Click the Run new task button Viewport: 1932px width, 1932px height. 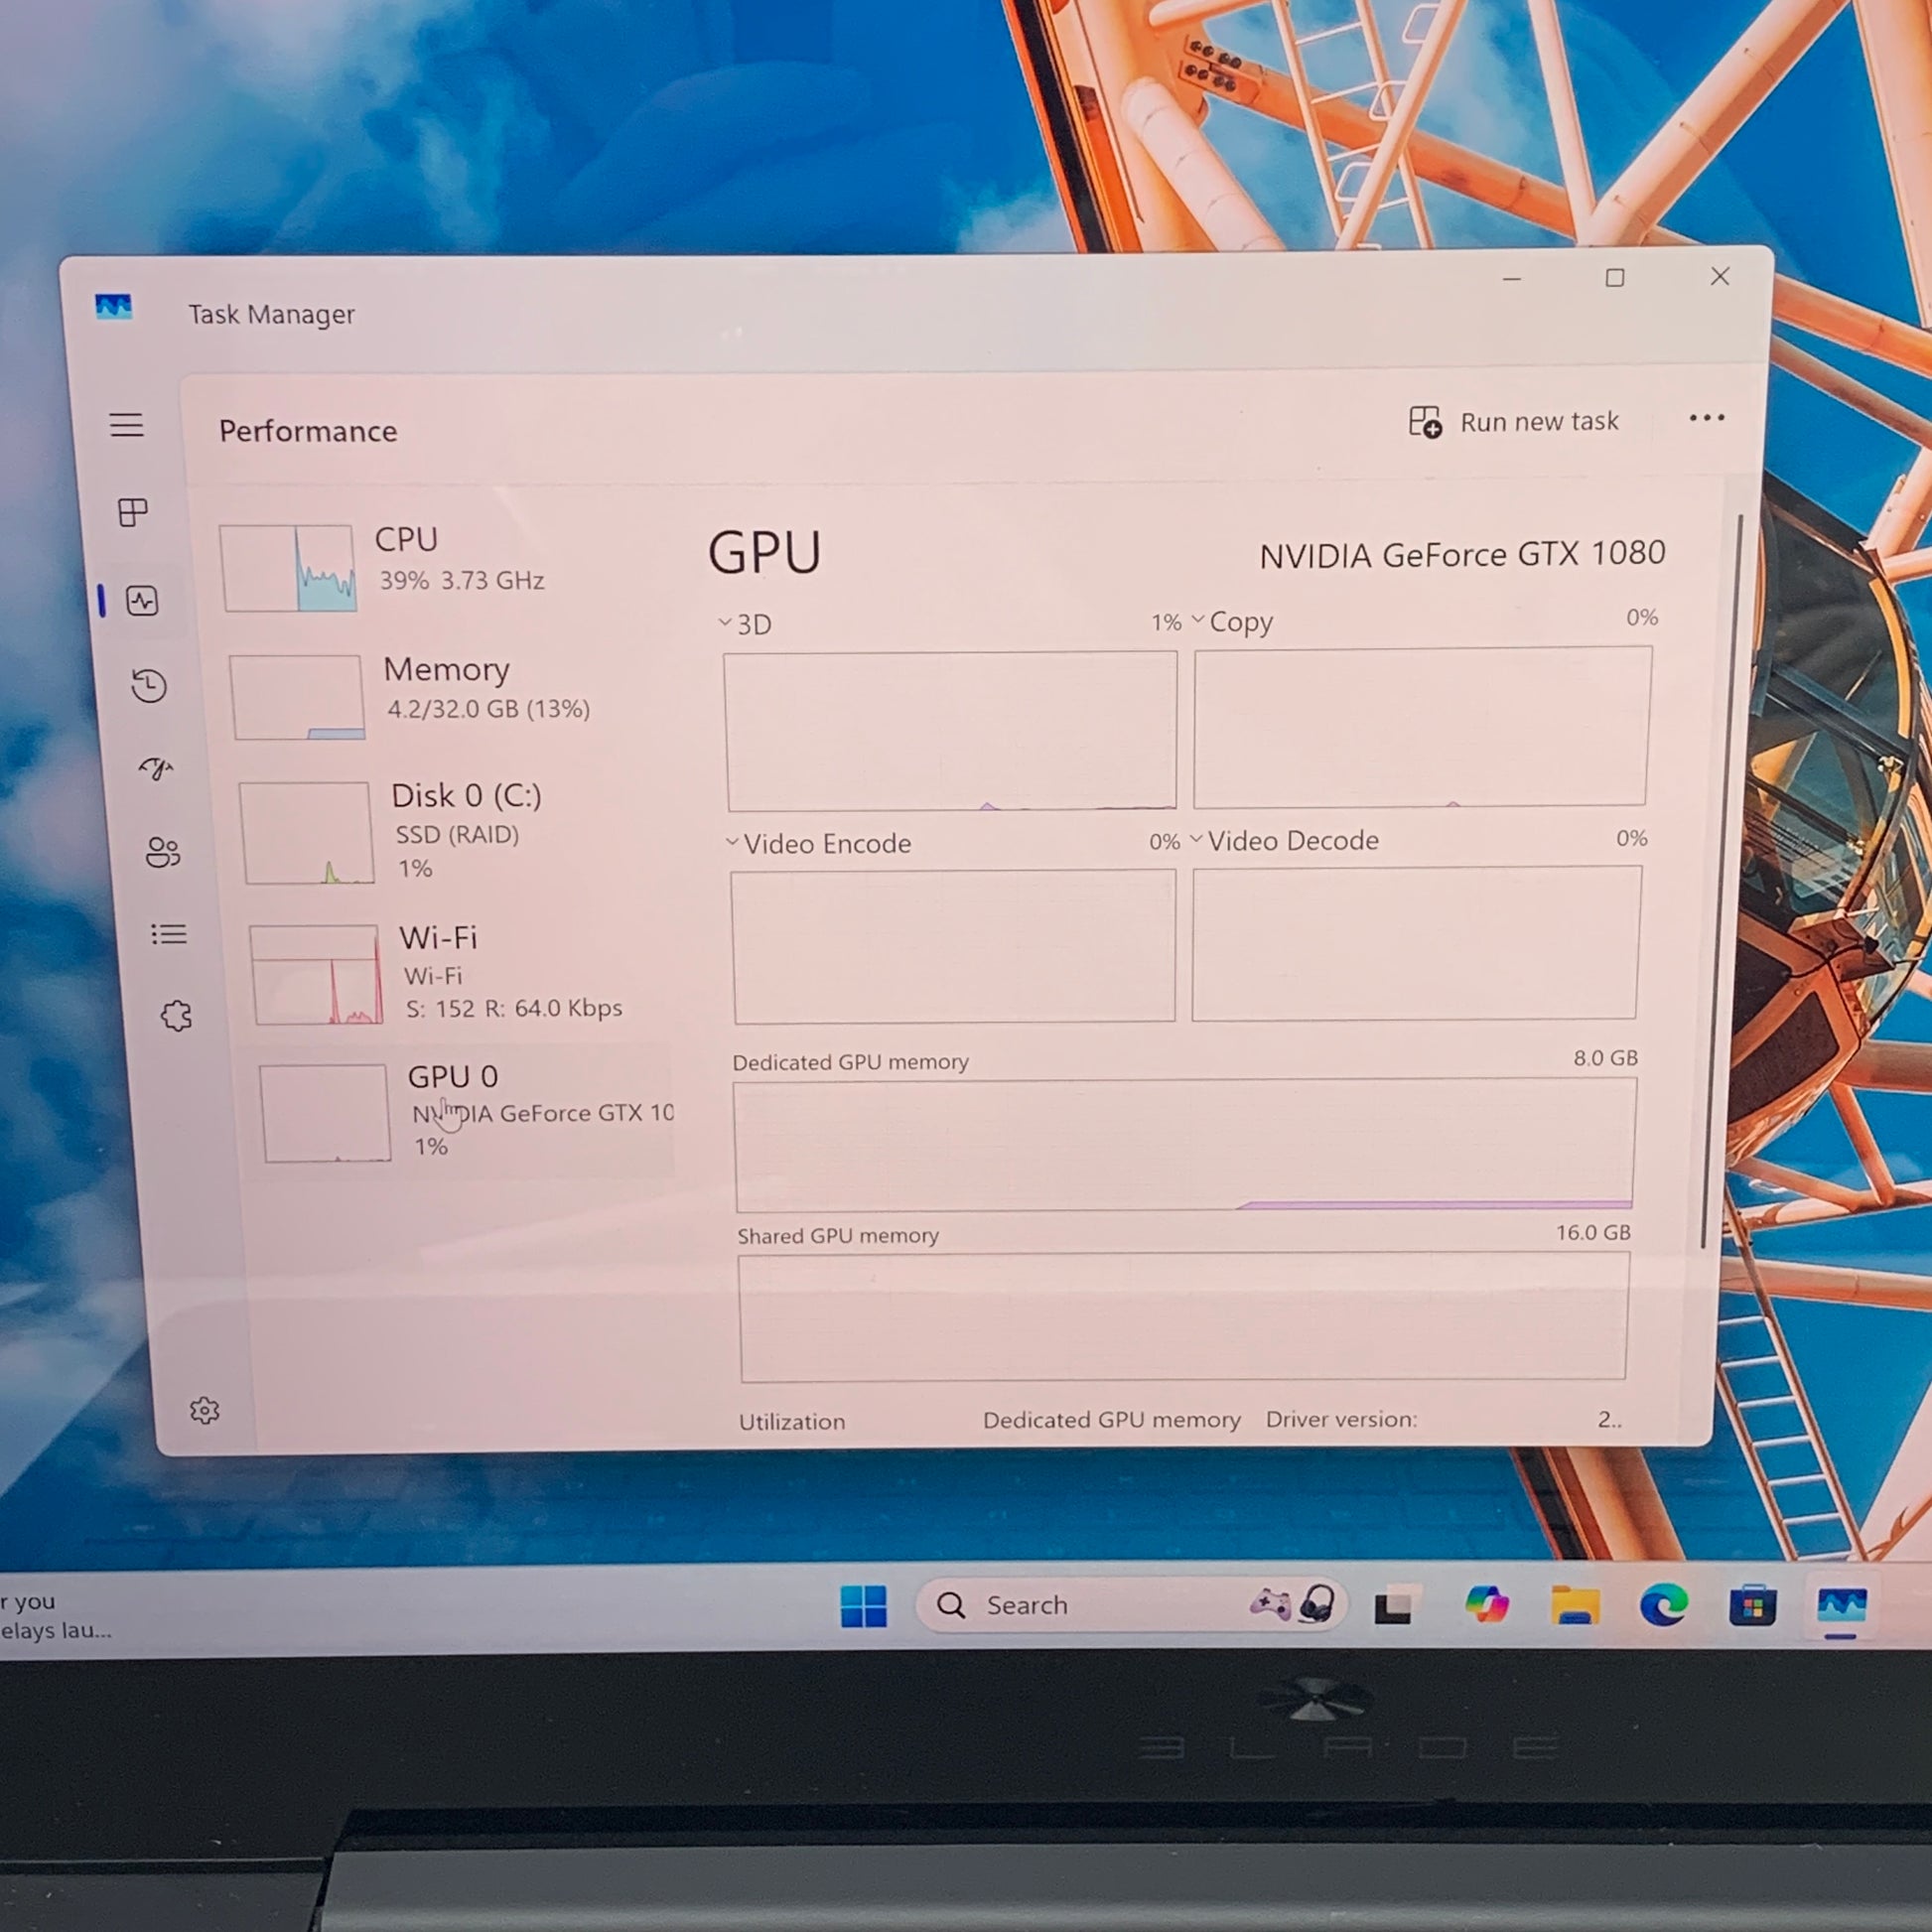coord(1513,422)
